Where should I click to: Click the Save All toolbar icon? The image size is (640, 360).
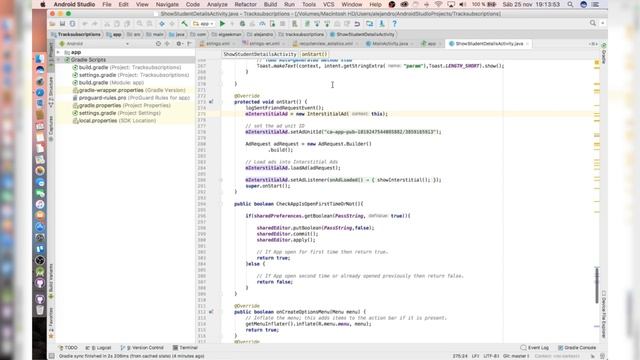click(x=62, y=24)
